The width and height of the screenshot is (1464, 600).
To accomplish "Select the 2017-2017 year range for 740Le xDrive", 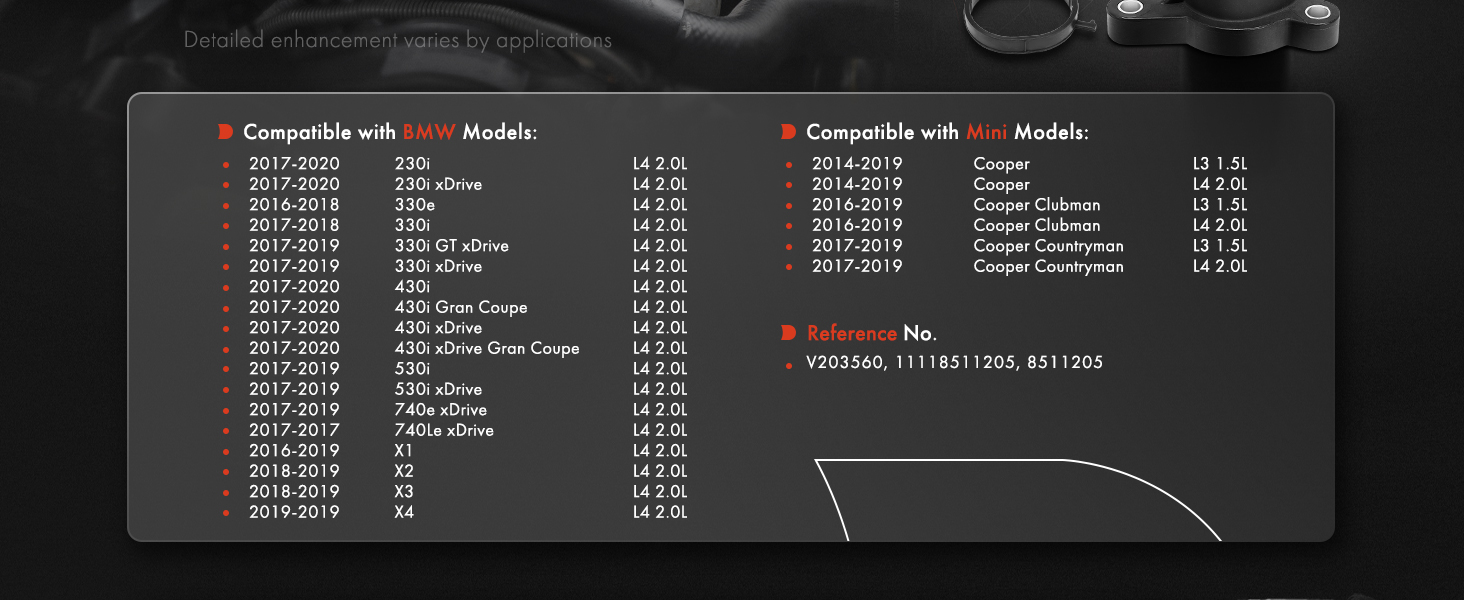I will tap(294, 430).
